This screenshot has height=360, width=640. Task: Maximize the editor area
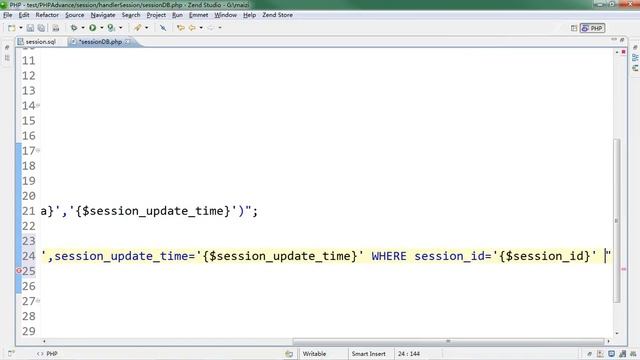pyautogui.click(x=622, y=40)
